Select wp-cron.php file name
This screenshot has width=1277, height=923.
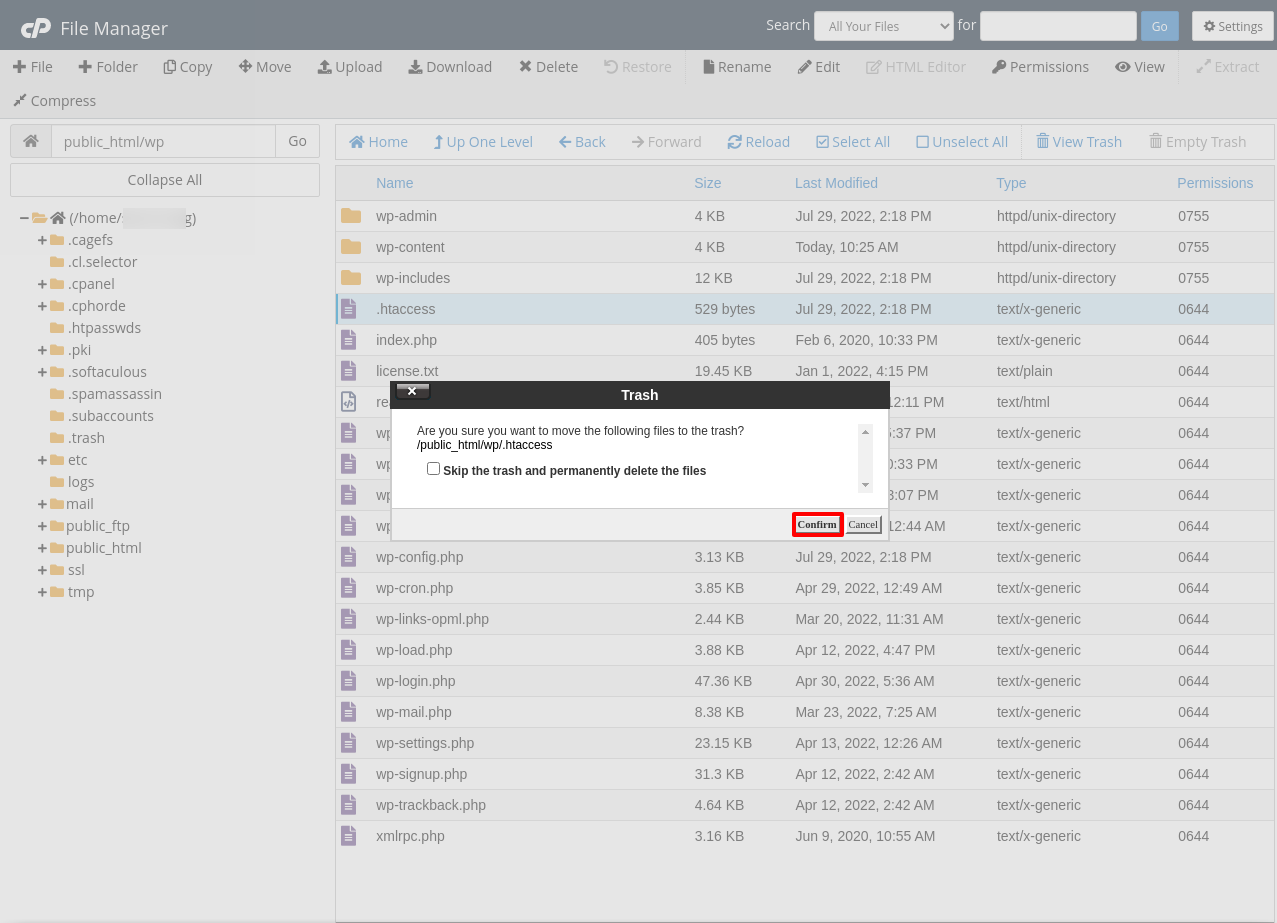tap(414, 588)
